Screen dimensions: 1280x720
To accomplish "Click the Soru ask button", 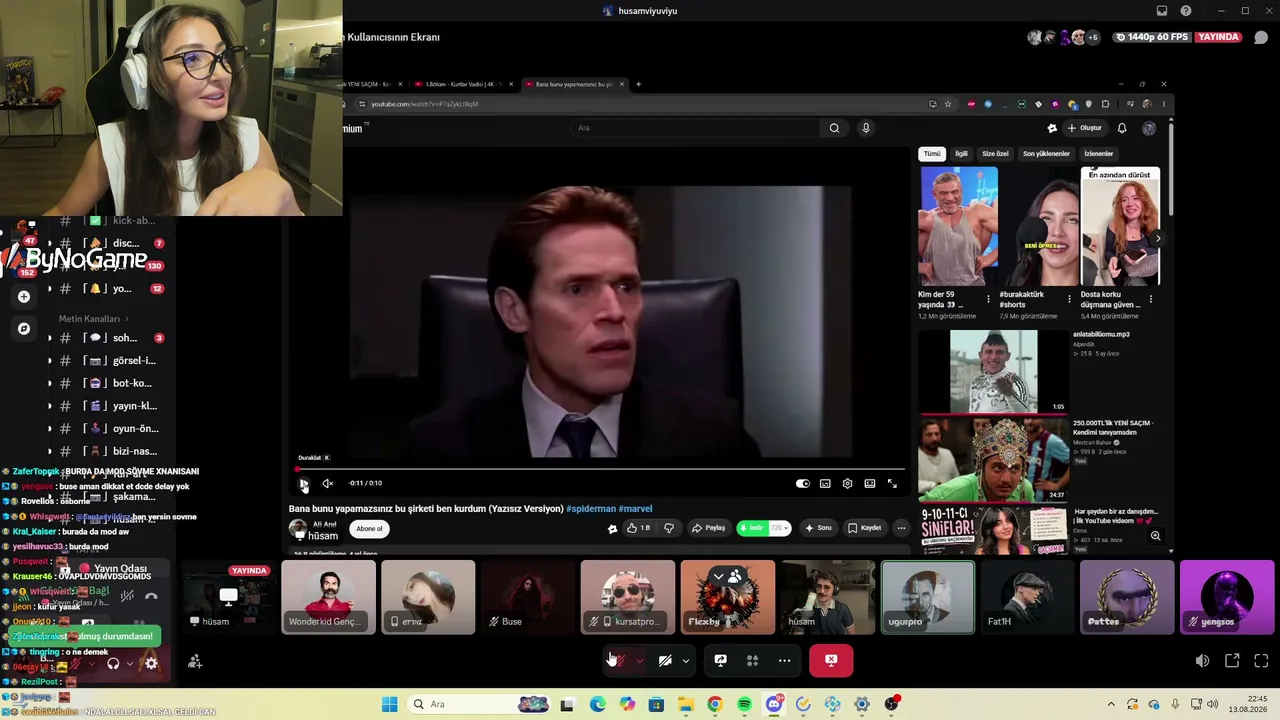I will [x=818, y=528].
